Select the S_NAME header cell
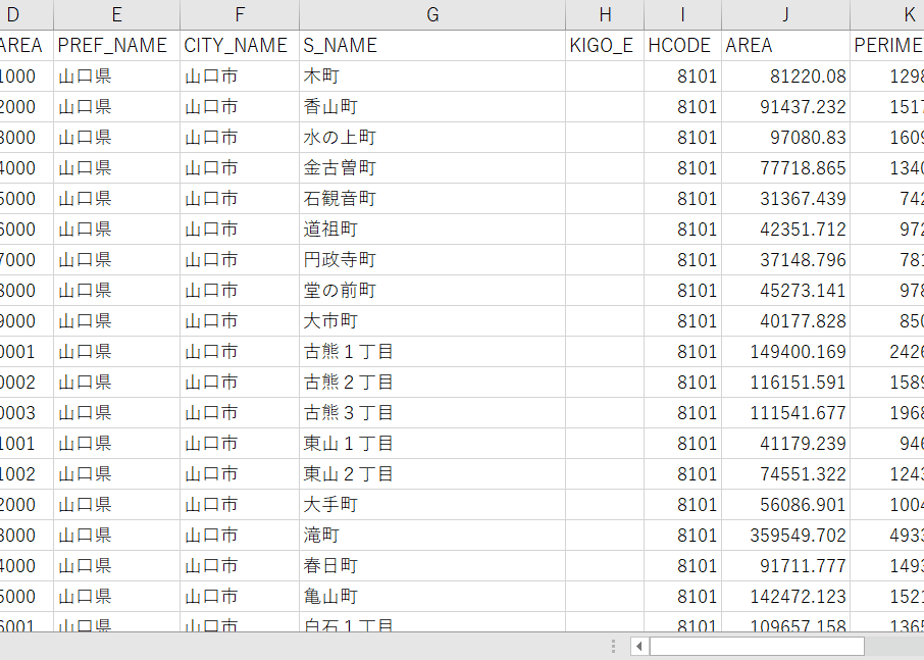This screenshot has height=660, width=924. (433, 45)
